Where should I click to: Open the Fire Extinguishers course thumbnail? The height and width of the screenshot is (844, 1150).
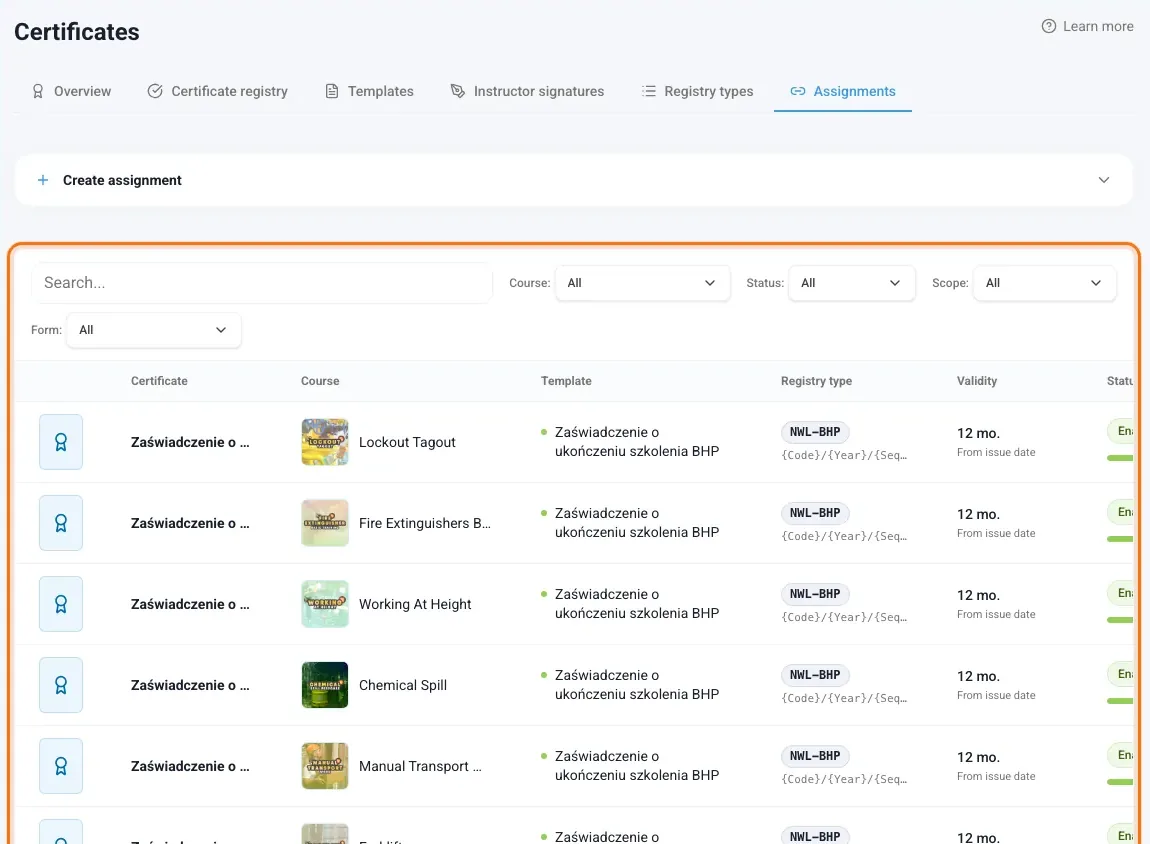(x=325, y=523)
